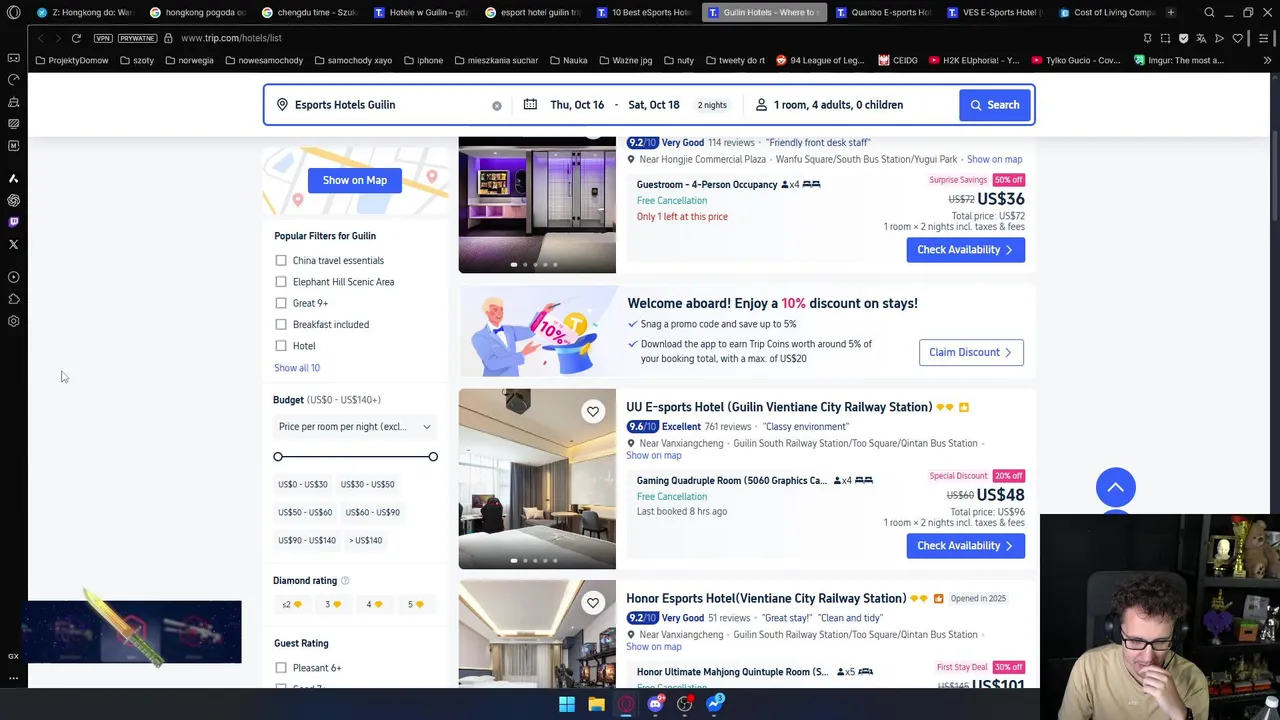The width and height of the screenshot is (1280, 720).
Task: Click right handle of budget slider
Action: [x=433, y=457]
